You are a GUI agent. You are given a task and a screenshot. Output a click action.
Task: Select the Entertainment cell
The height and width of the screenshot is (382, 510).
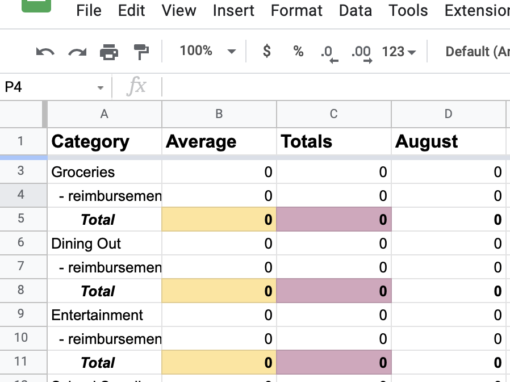click(x=104, y=315)
